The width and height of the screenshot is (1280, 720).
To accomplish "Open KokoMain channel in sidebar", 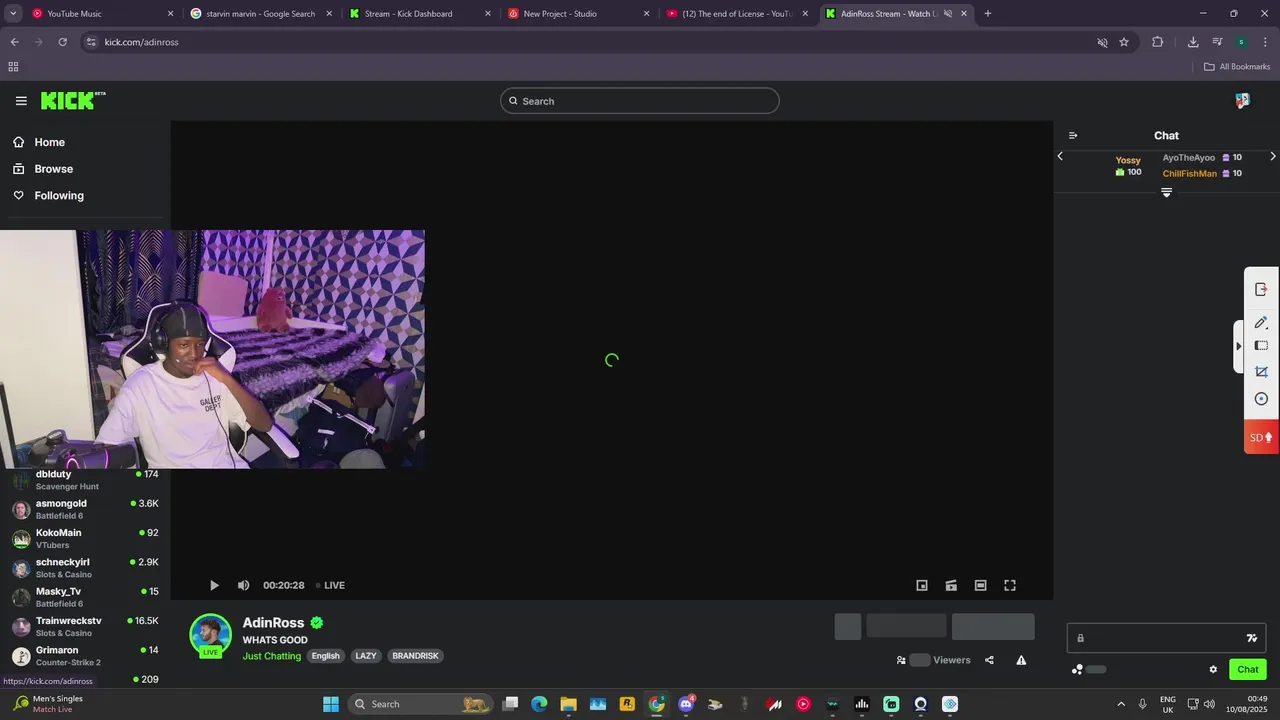I will click(85, 538).
